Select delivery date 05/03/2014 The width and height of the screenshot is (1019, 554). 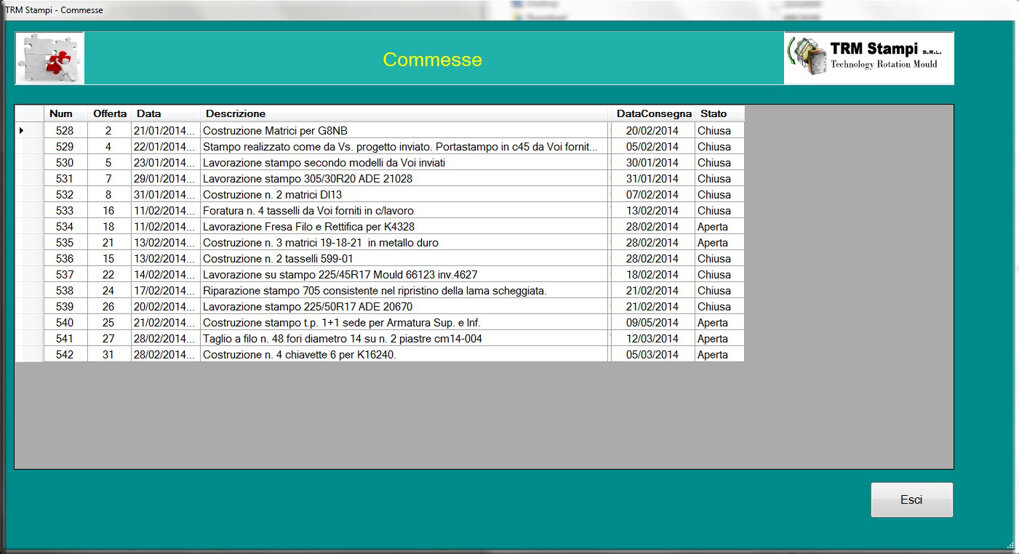tap(653, 354)
